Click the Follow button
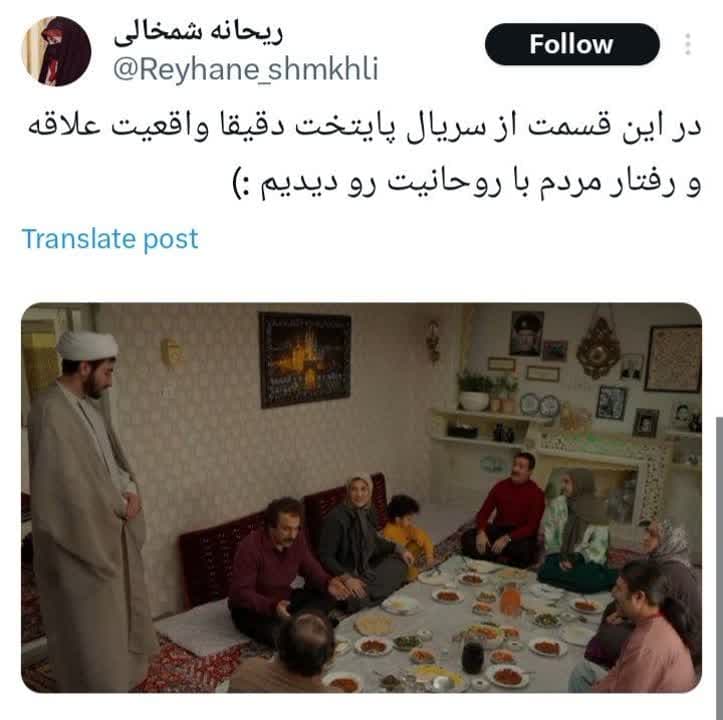The image size is (723, 720). [x=572, y=44]
